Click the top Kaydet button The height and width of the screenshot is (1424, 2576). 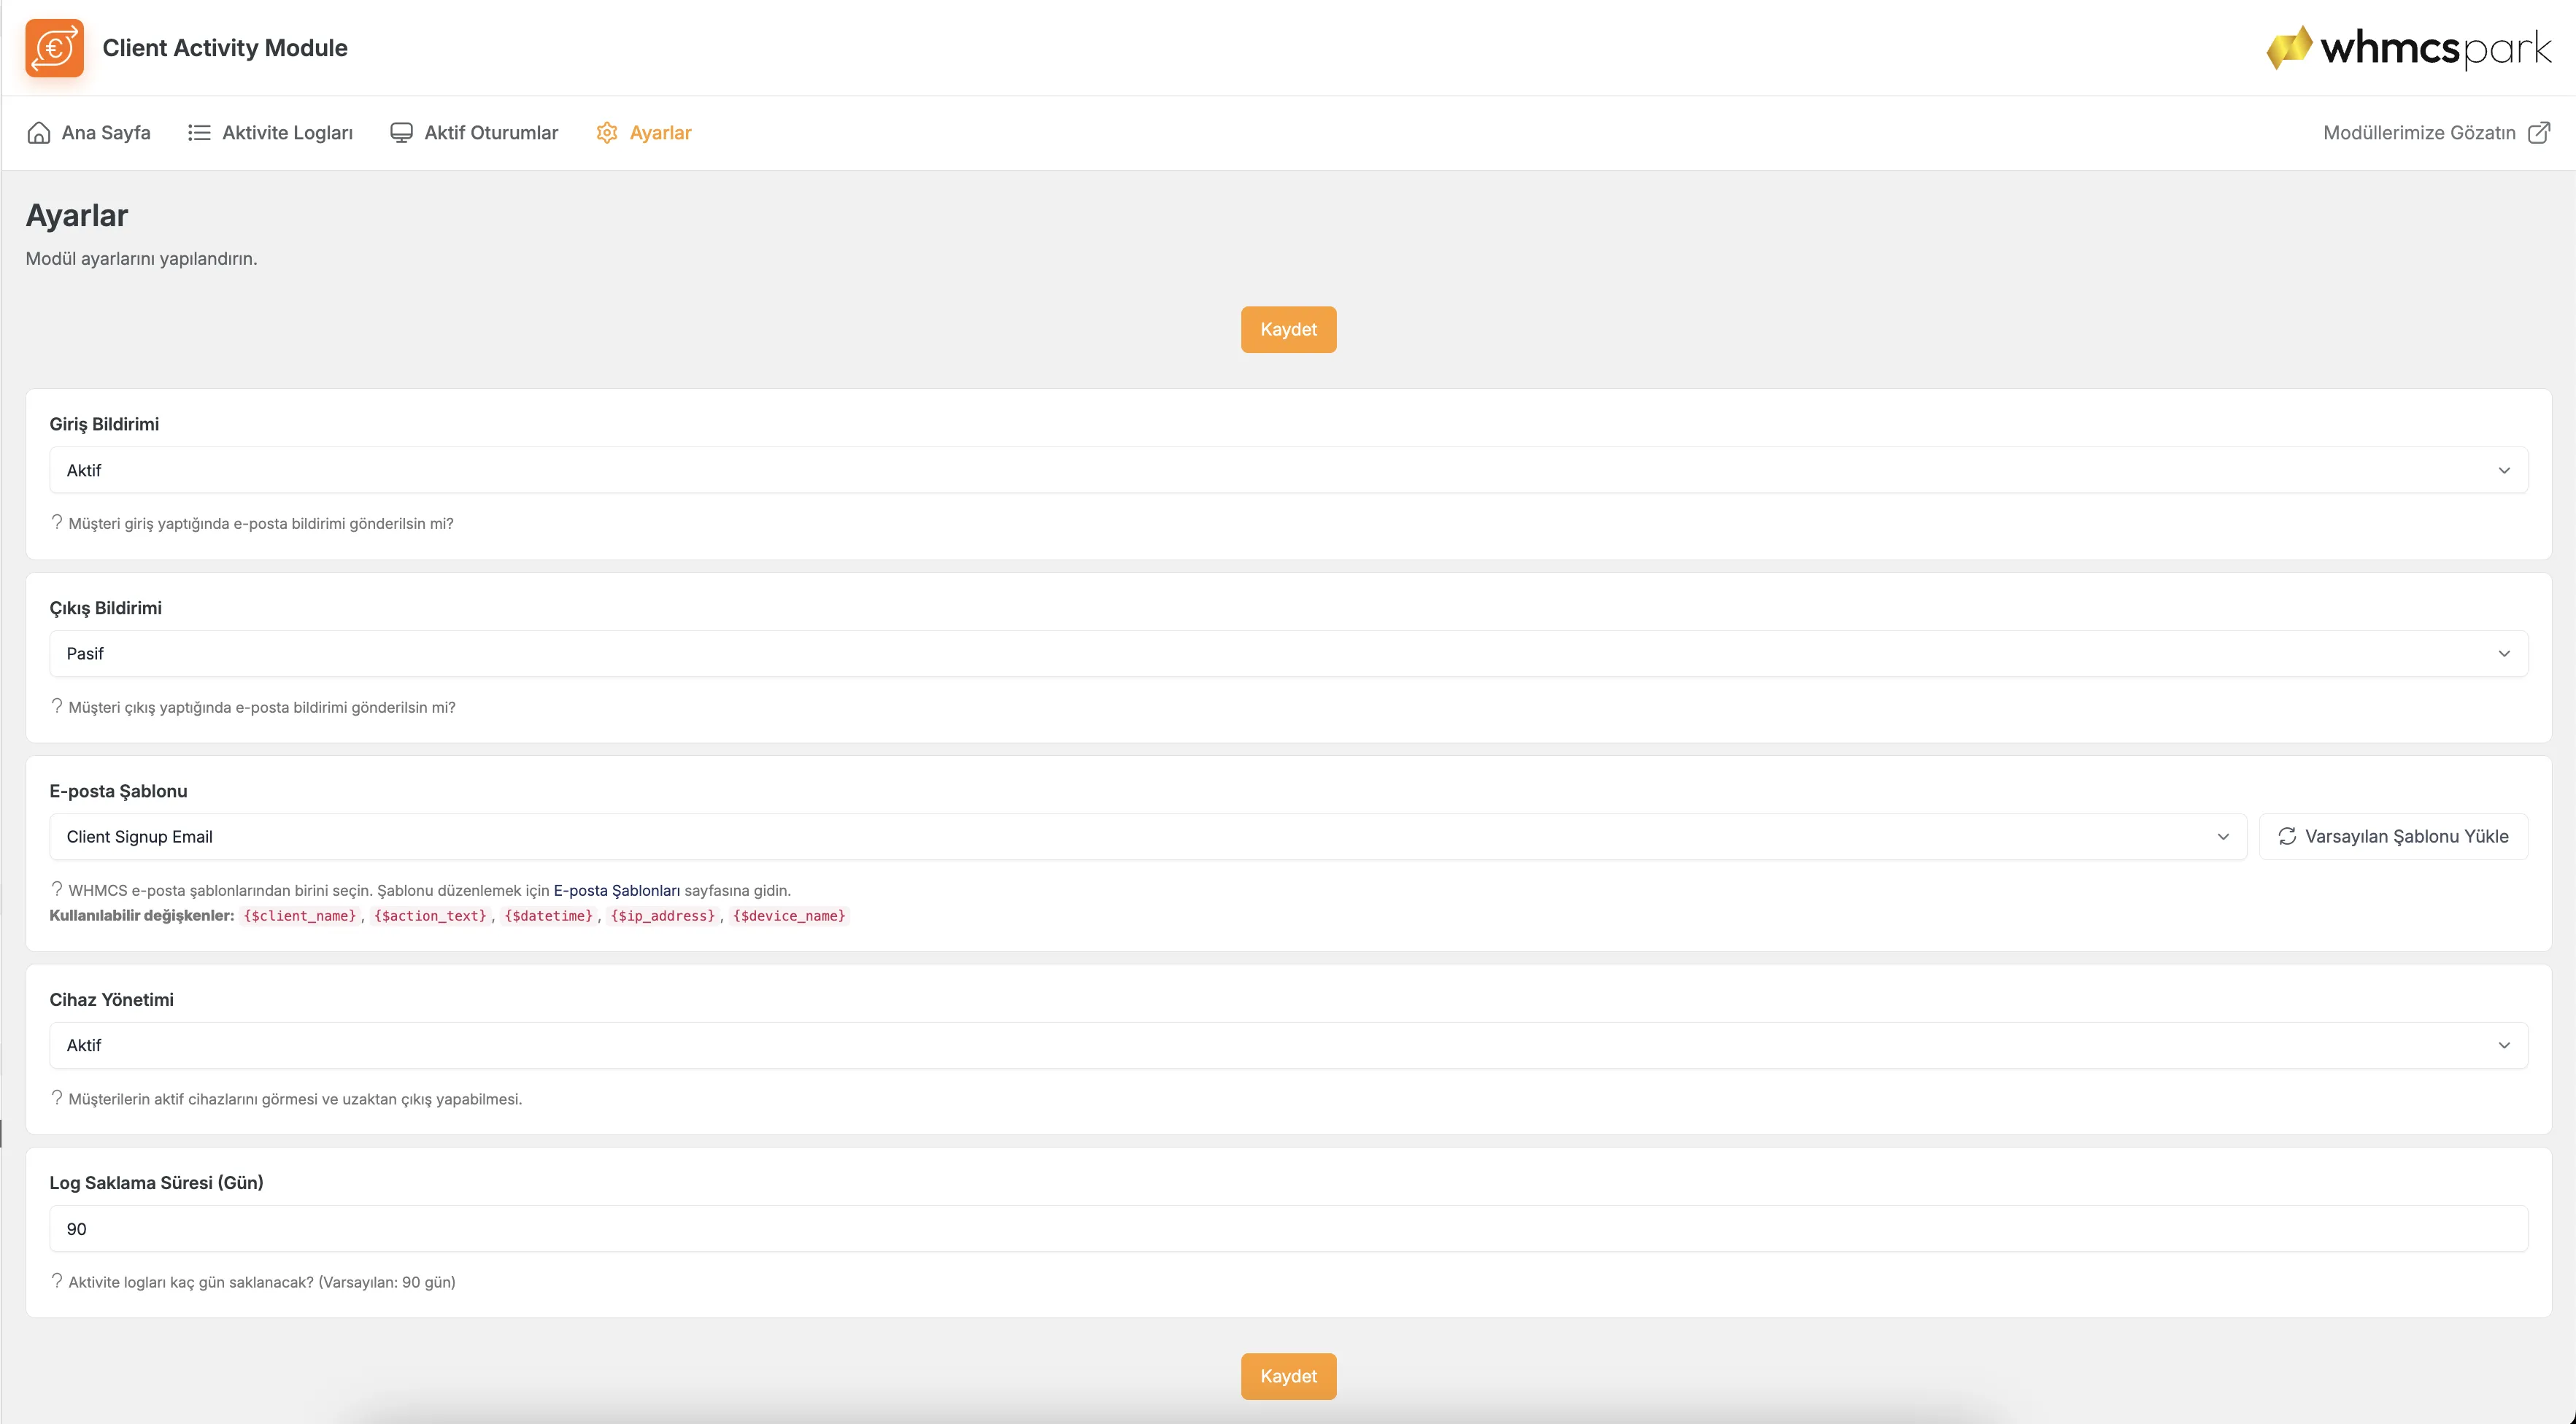point(1288,329)
